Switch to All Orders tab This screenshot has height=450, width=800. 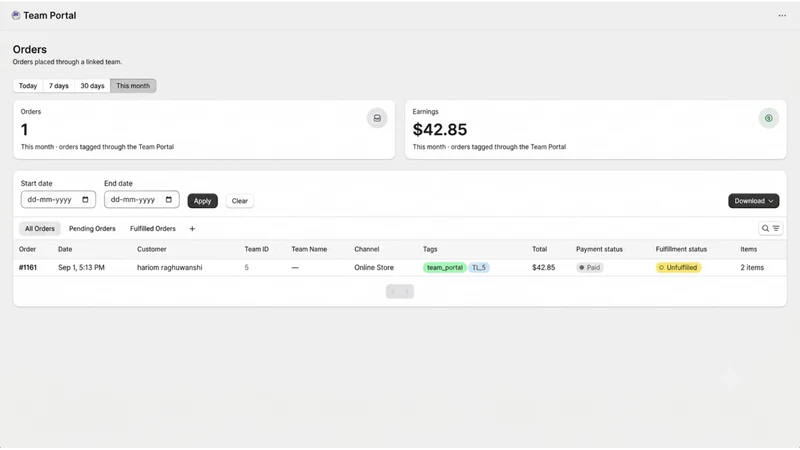click(x=40, y=229)
